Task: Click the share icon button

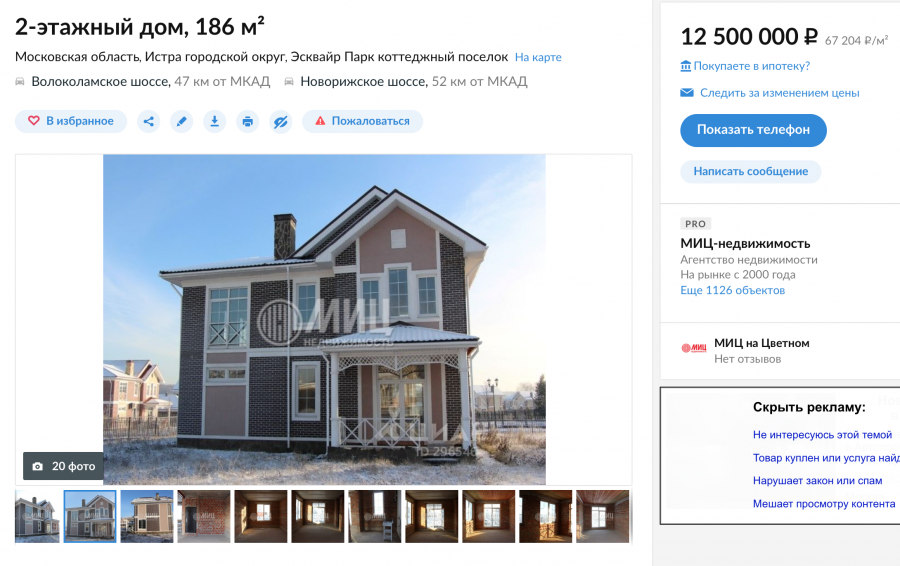Action: click(x=149, y=121)
